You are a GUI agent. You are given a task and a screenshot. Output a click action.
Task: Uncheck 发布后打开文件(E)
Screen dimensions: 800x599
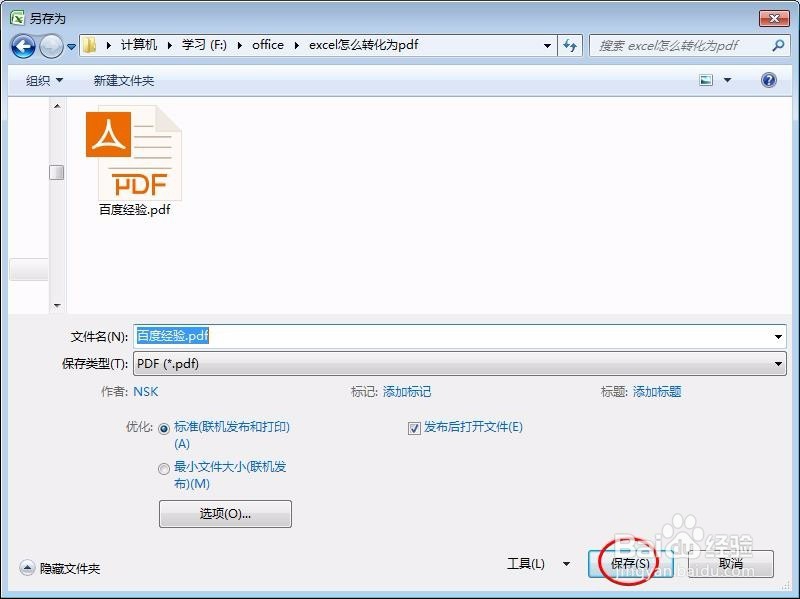point(414,427)
